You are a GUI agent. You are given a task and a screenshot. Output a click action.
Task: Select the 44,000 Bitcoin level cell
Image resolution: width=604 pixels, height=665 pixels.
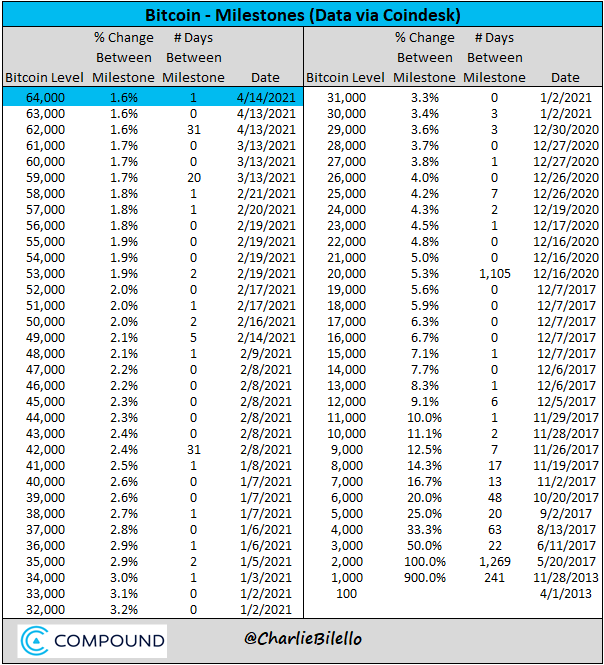45,418
